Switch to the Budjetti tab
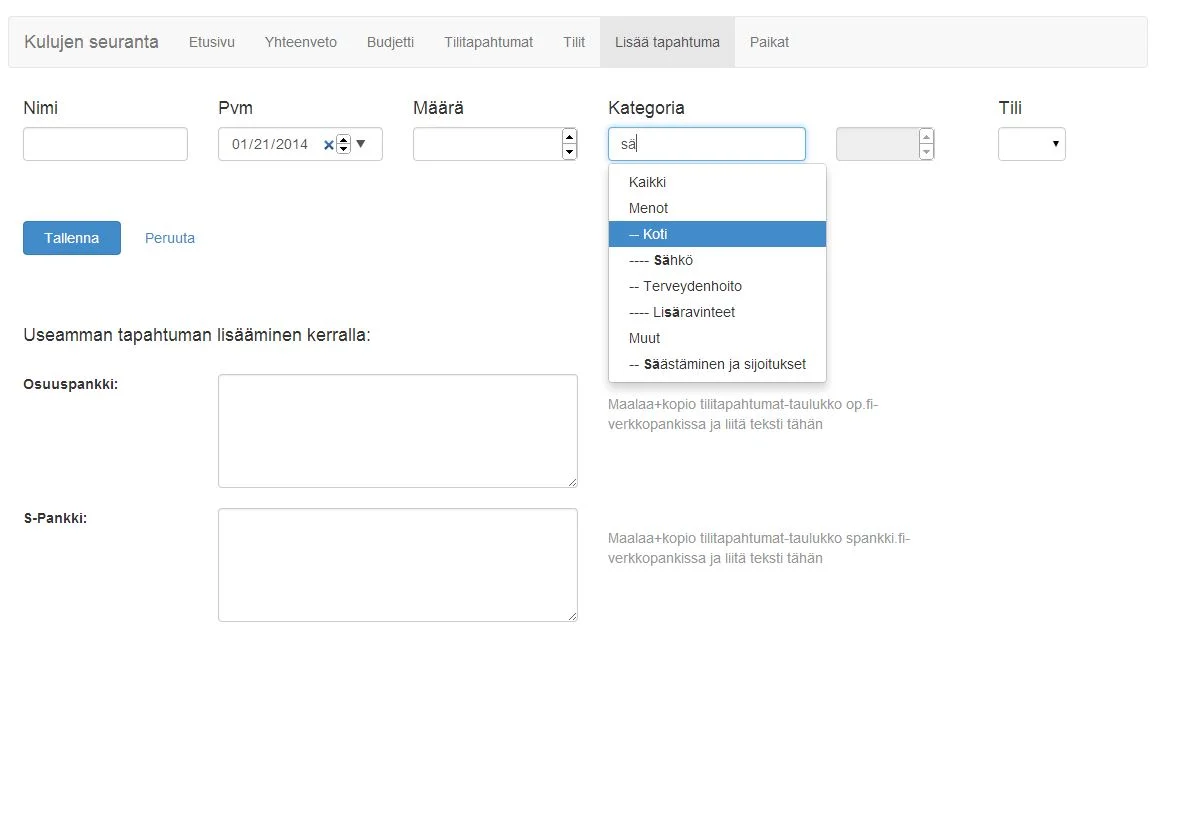 click(x=390, y=42)
